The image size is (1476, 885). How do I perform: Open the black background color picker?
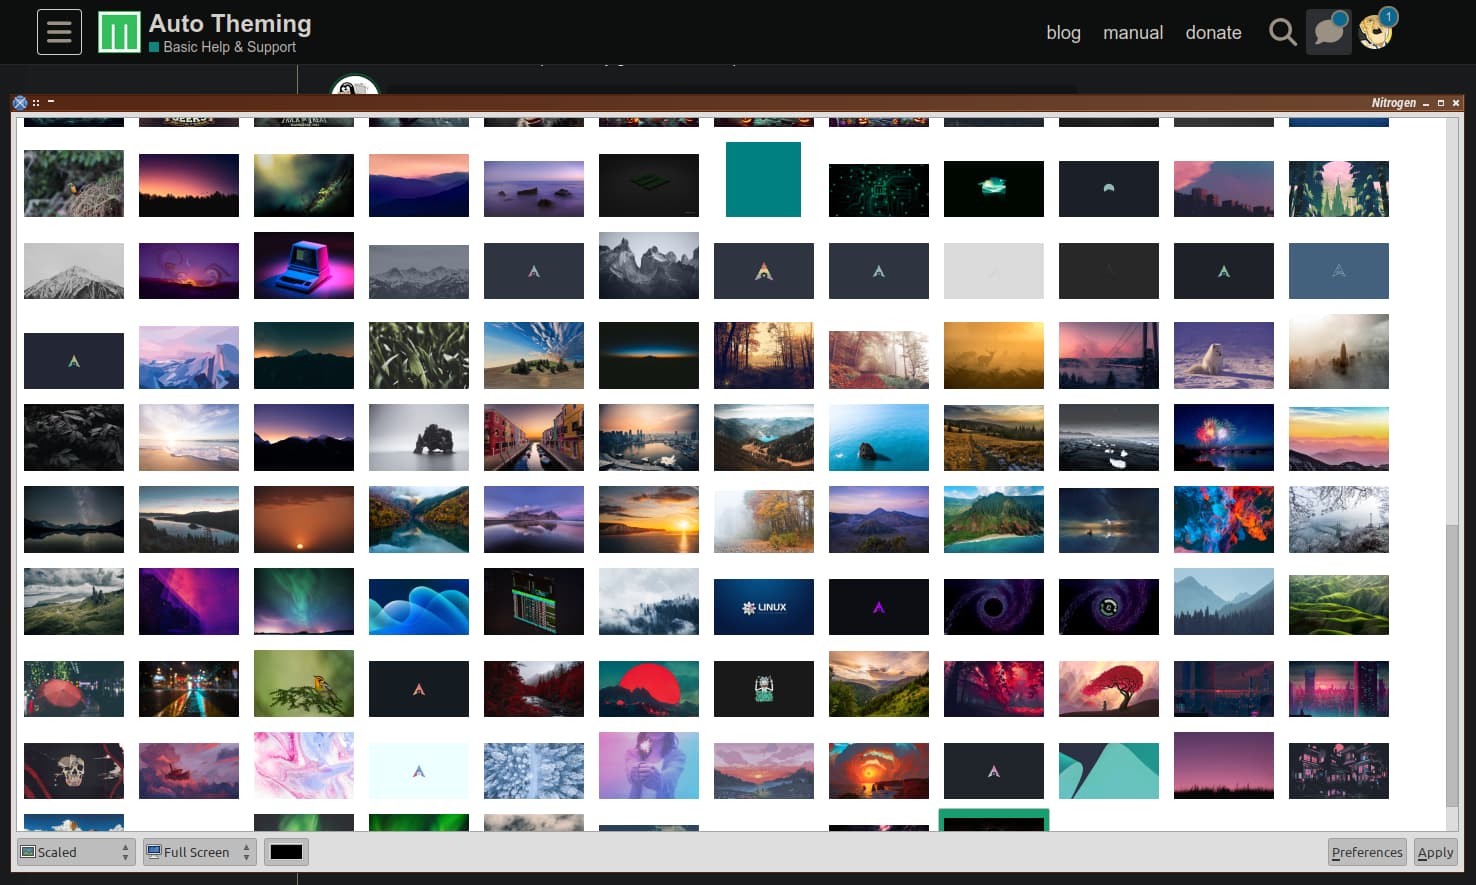pyautogui.click(x=286, y=852)
